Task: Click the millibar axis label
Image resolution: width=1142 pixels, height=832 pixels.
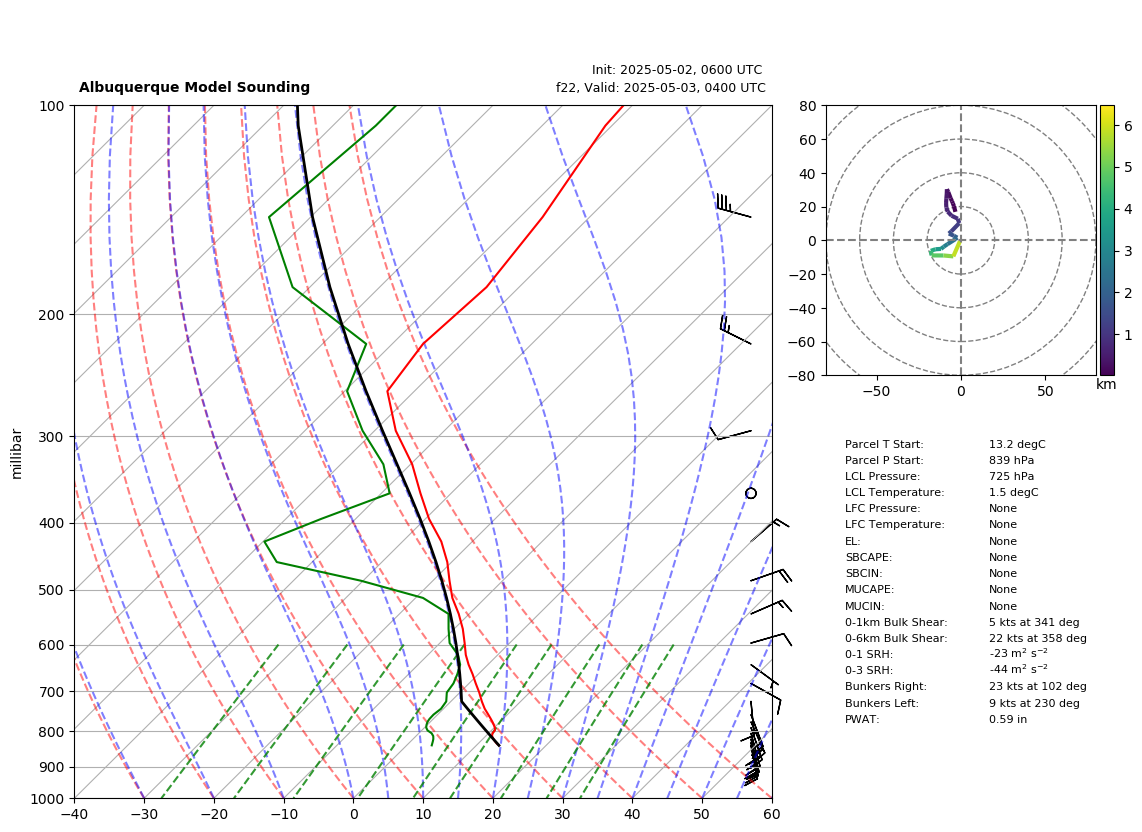Action: click(17, 455)
